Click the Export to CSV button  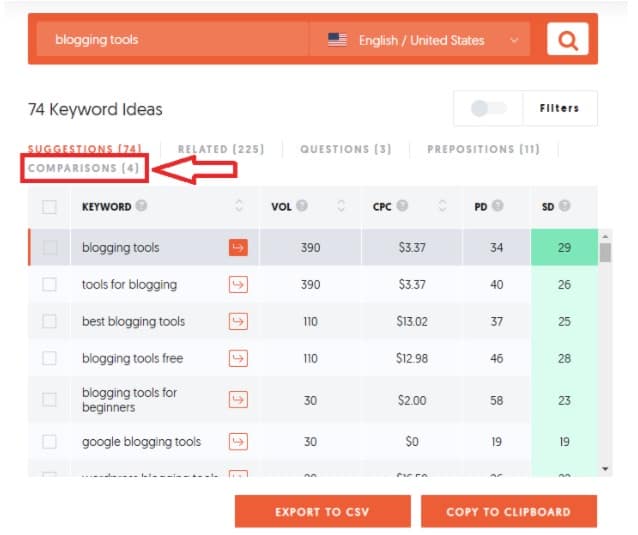pyautogui.click(x=322, y=511)
